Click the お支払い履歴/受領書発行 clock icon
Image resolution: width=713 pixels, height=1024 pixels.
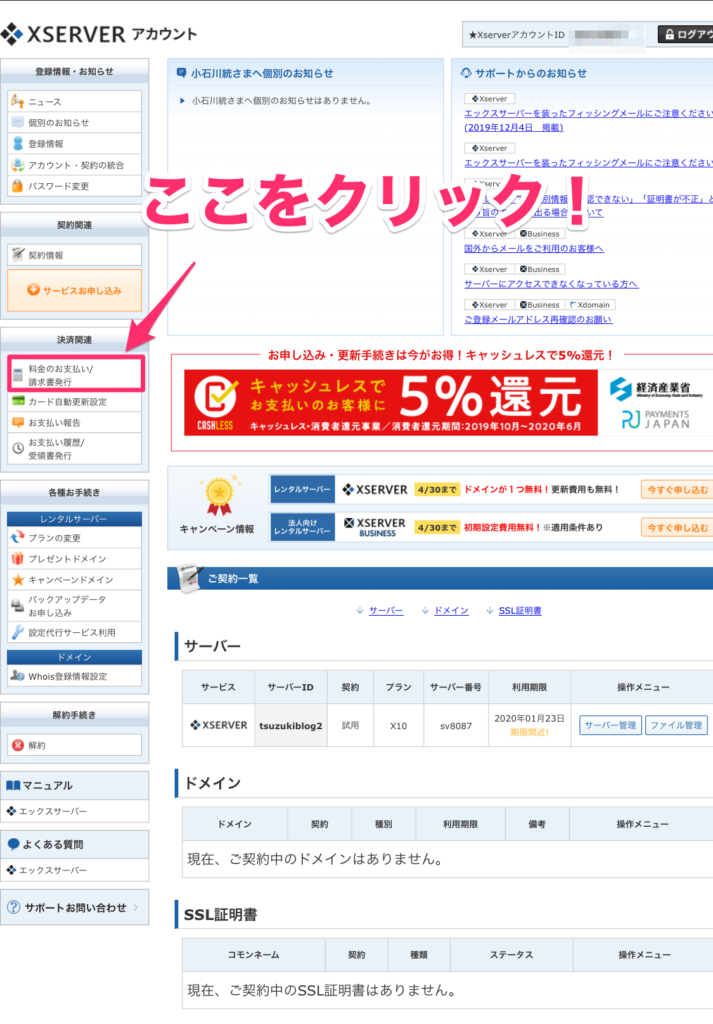18,449
